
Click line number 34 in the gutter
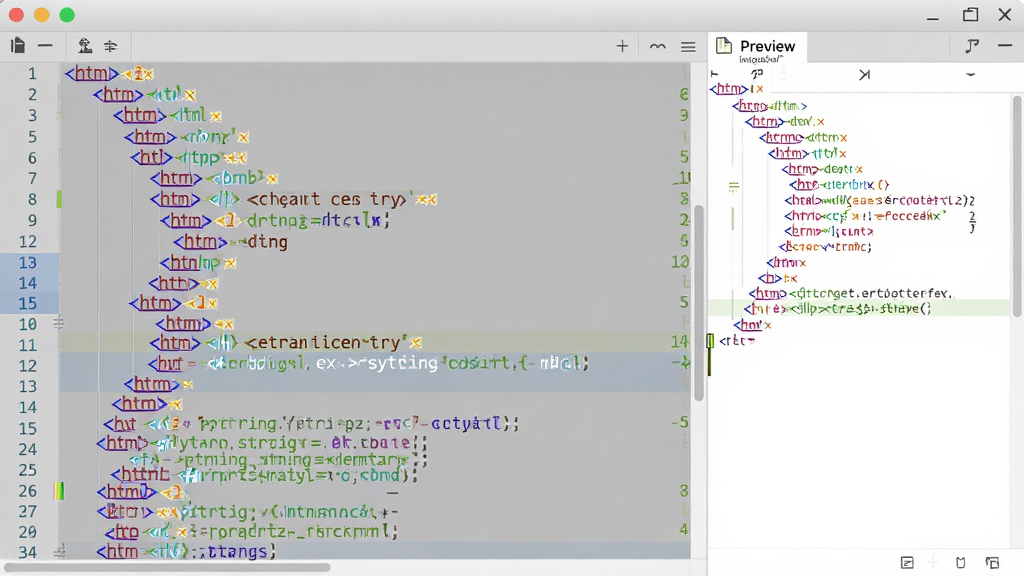pyautogui.click(x=27, y=552)
